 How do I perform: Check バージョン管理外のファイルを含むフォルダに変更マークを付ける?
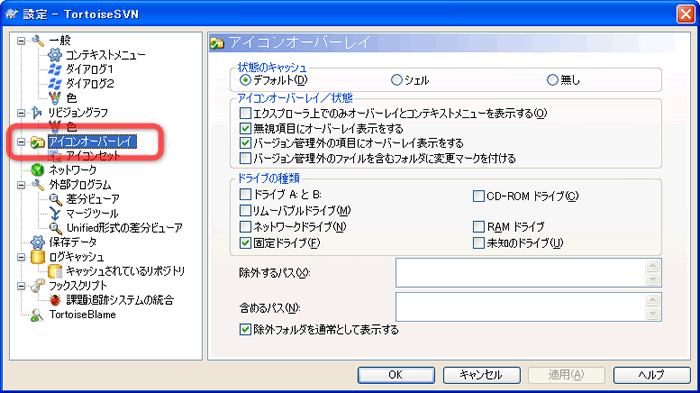(x=245, y=158)
